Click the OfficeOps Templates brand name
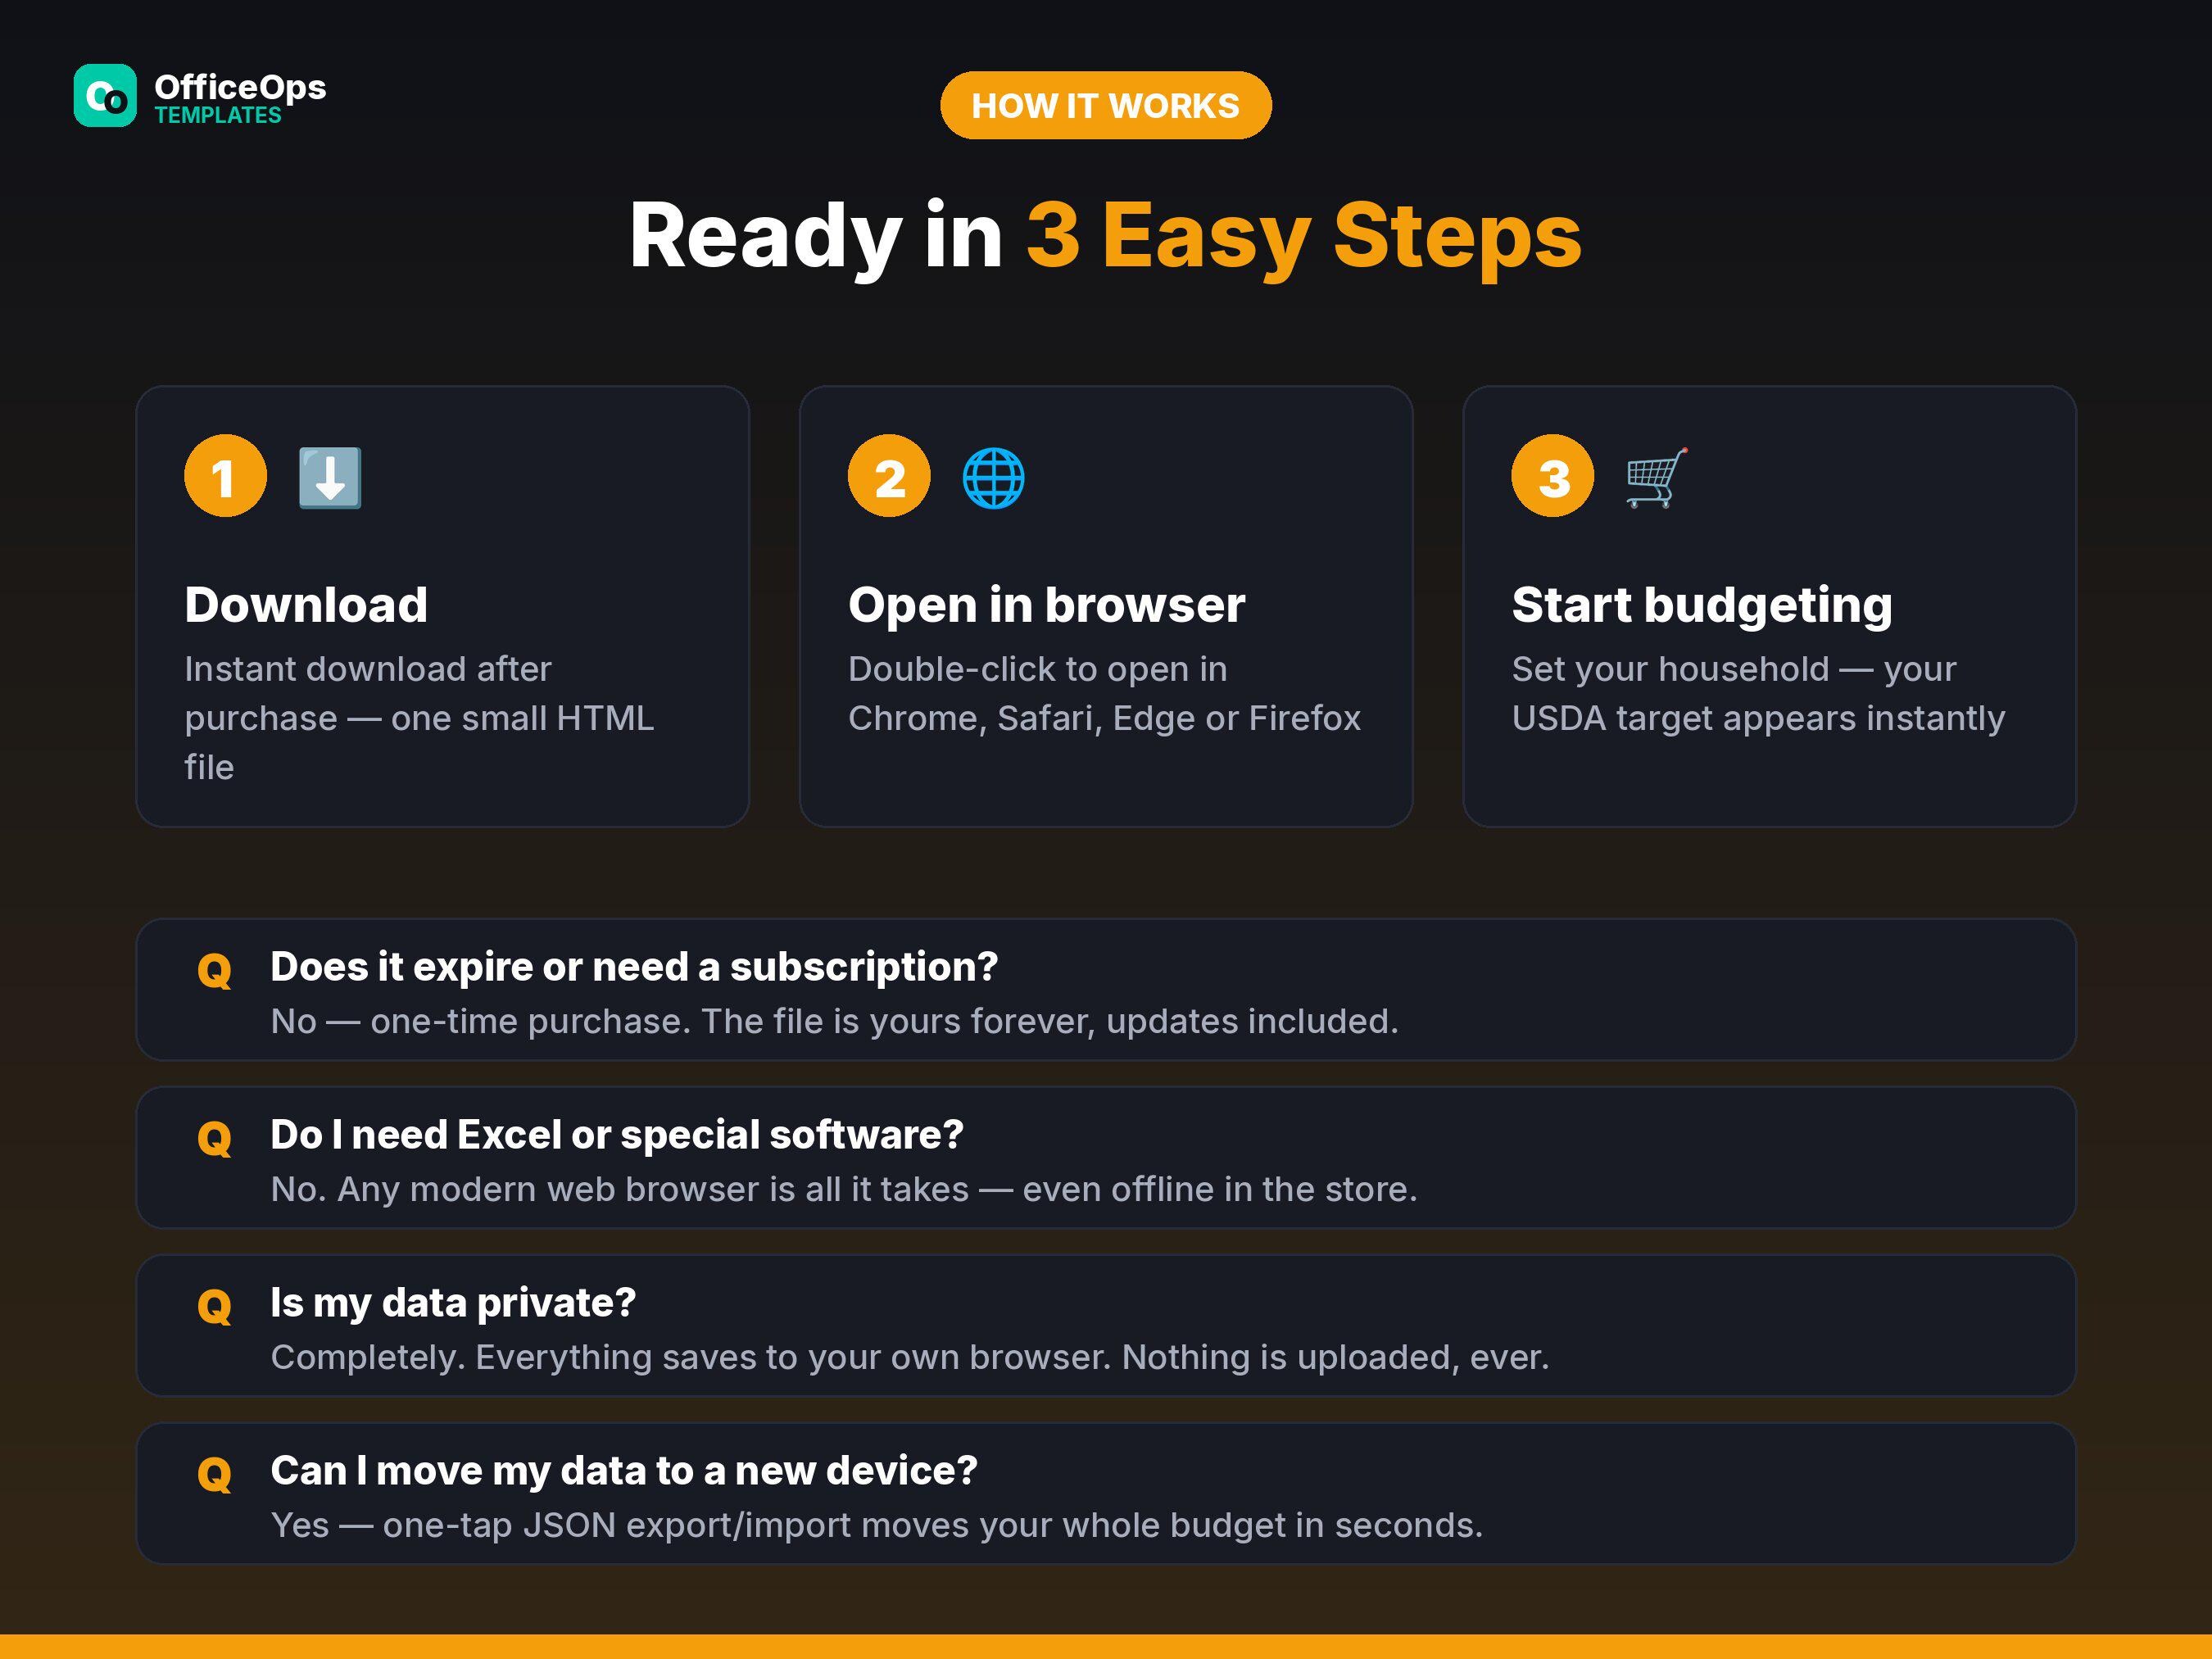 tap(240, 98)
